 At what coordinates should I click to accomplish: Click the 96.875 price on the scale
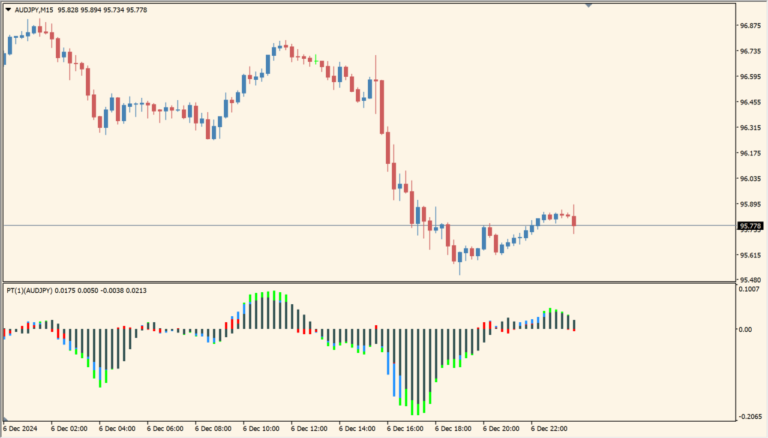pos(750,26)
